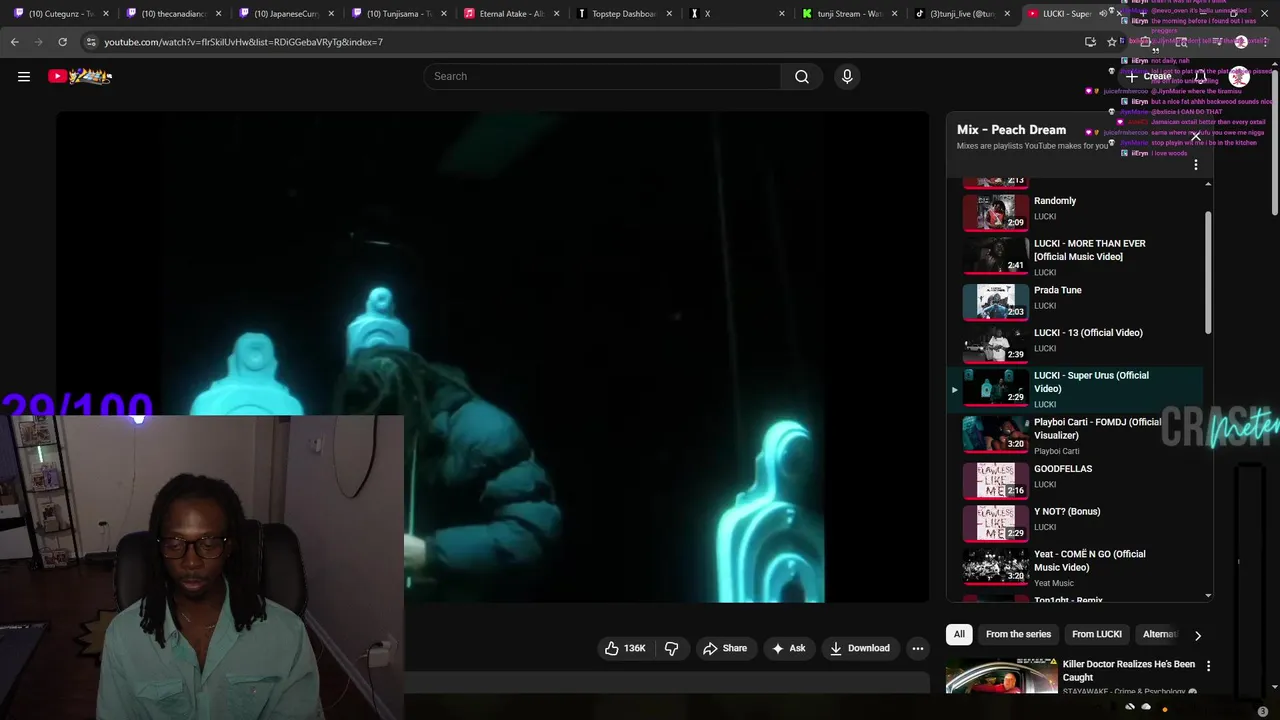Viewport: 1280px width, 720px height.
Task: Close the Mix - Peach Dream playlist panel
Action: (x=1196, y=135)
